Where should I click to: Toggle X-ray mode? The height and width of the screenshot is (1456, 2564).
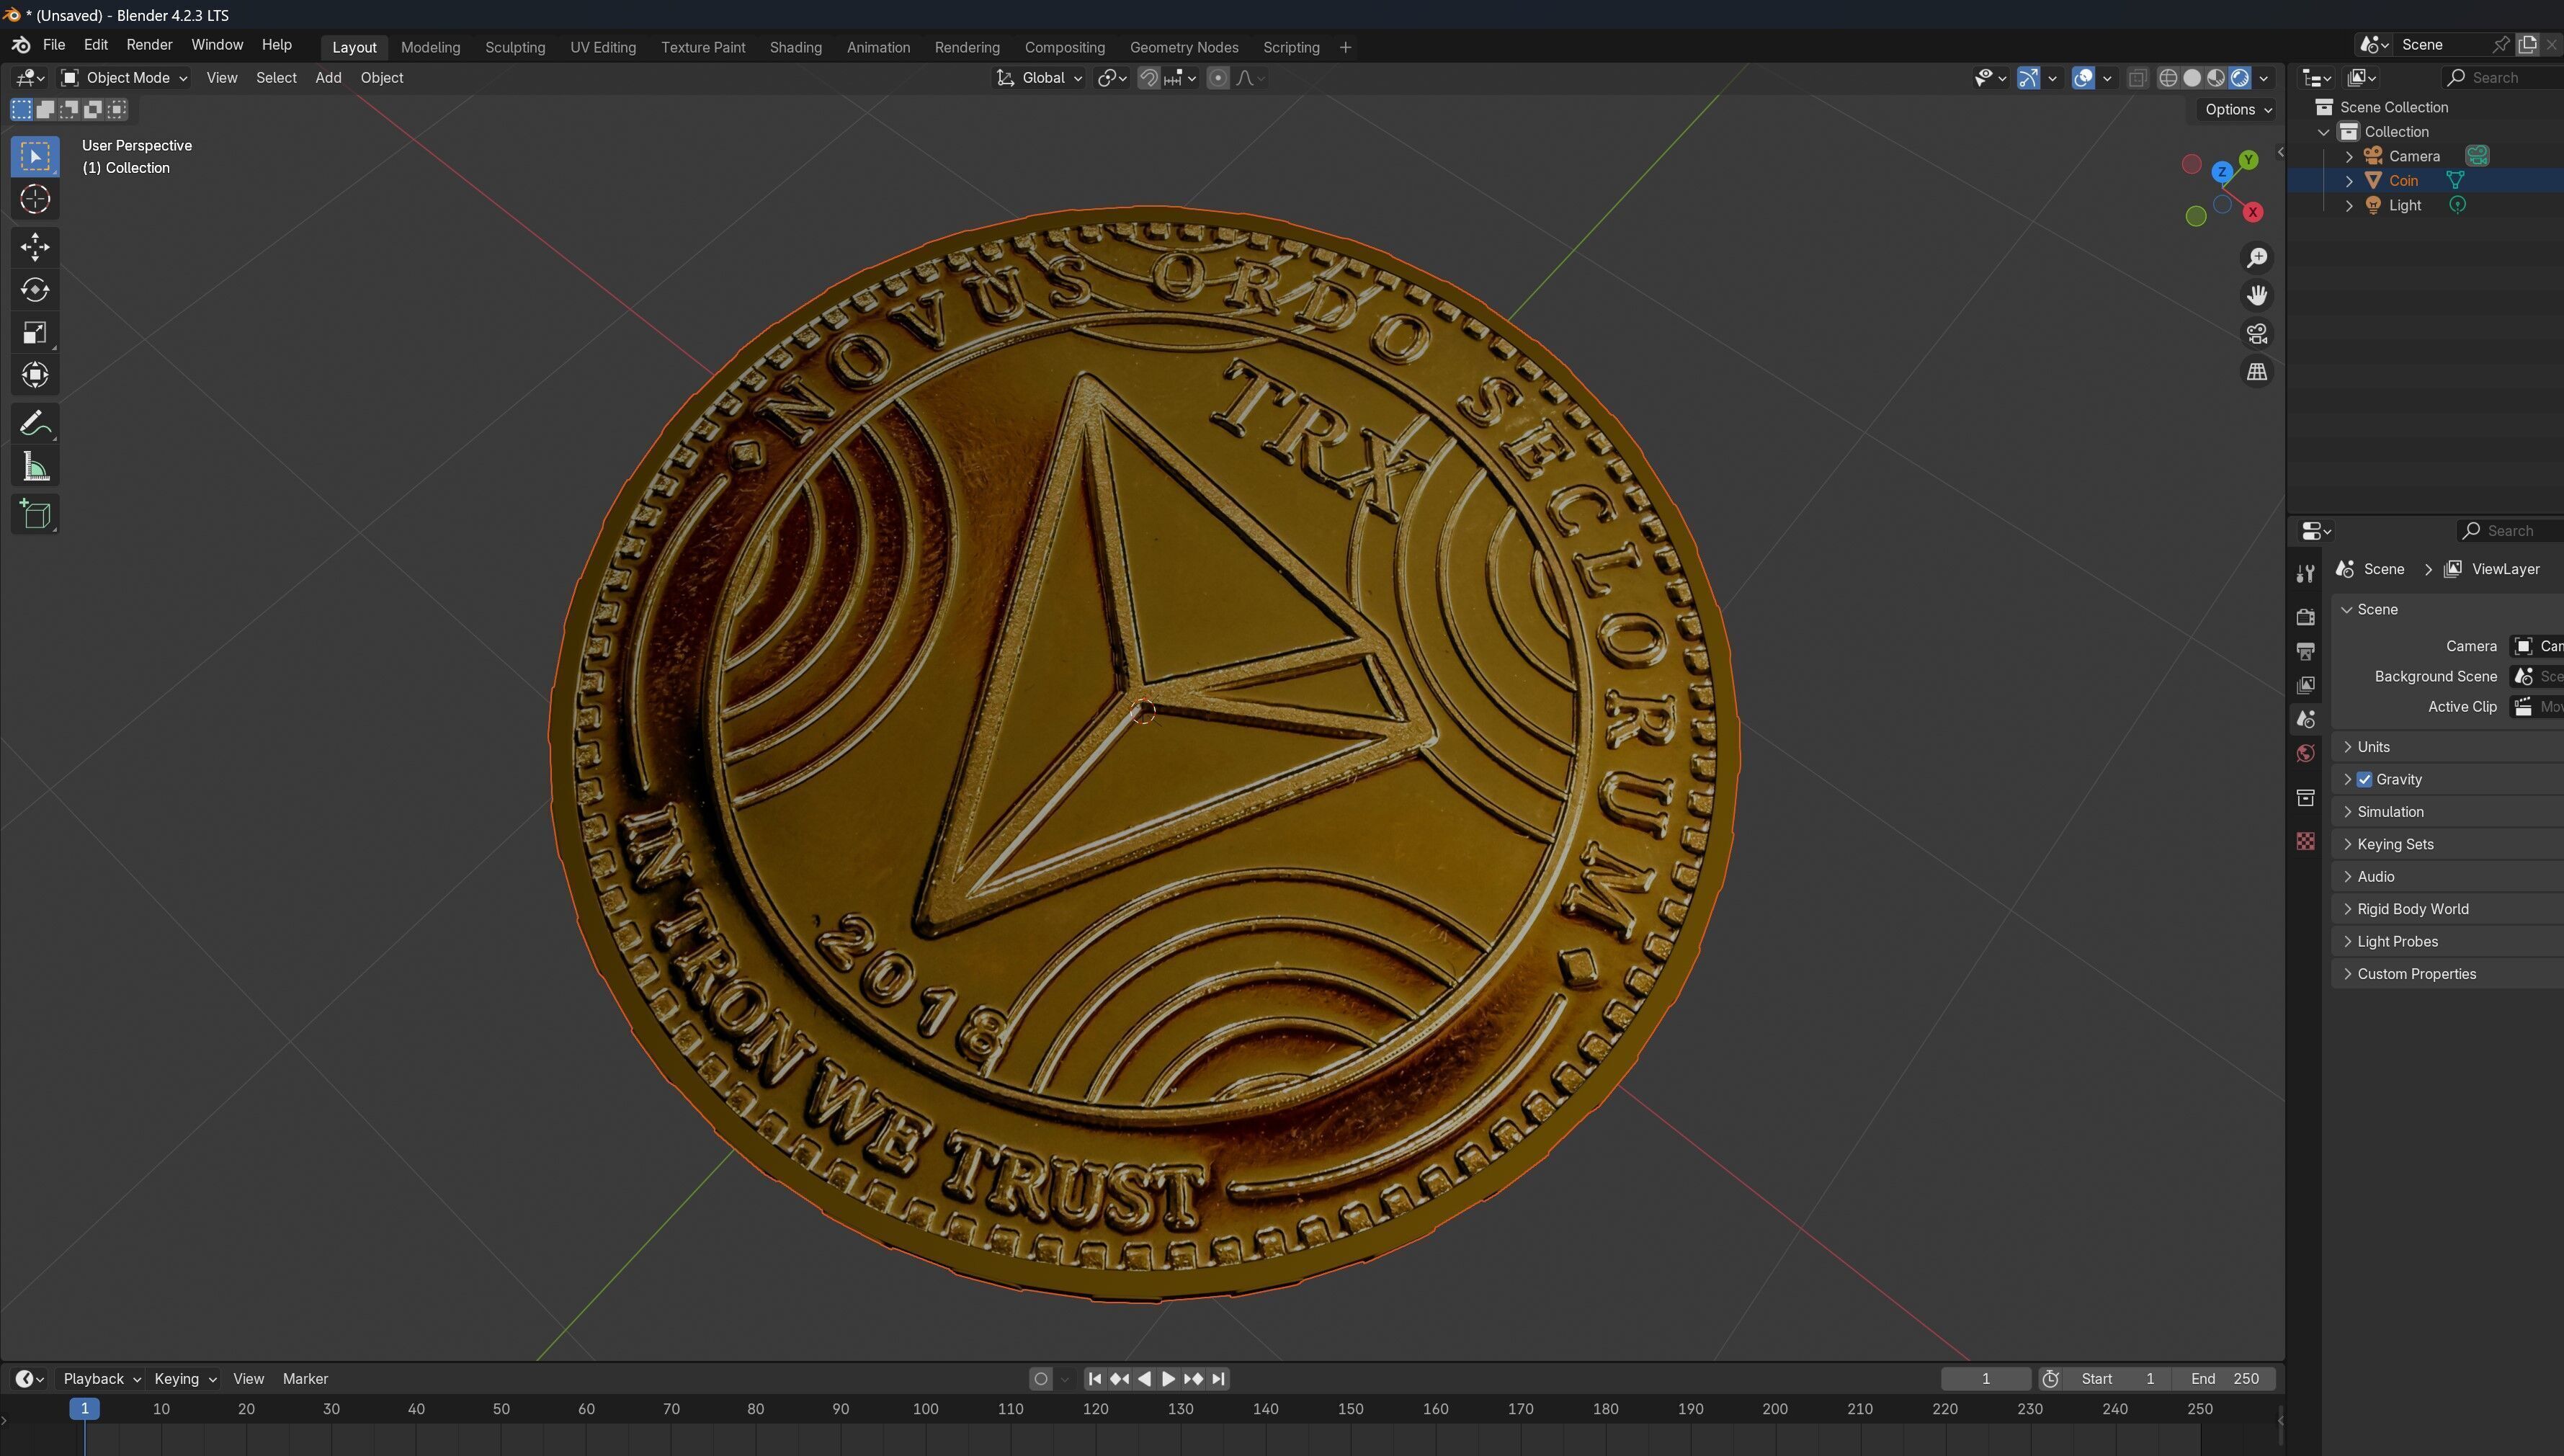point(2137,78)
